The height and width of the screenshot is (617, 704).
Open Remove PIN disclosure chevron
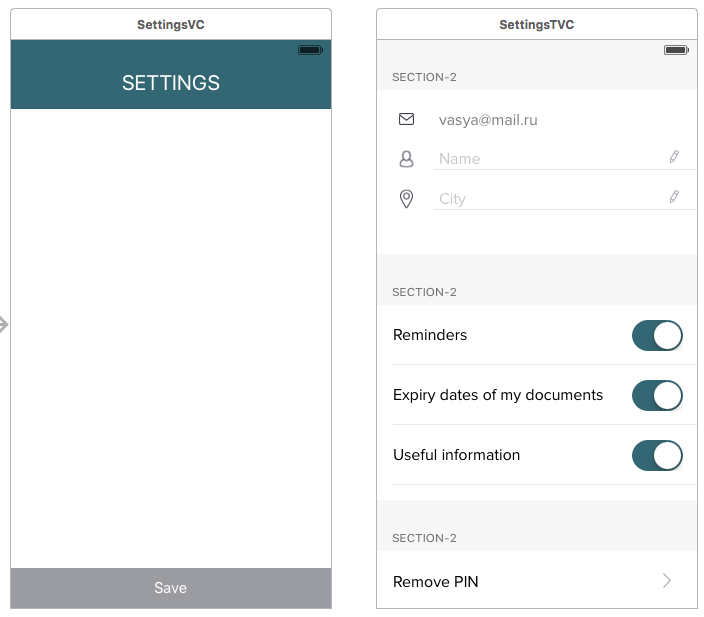click(x=667, y=581)
